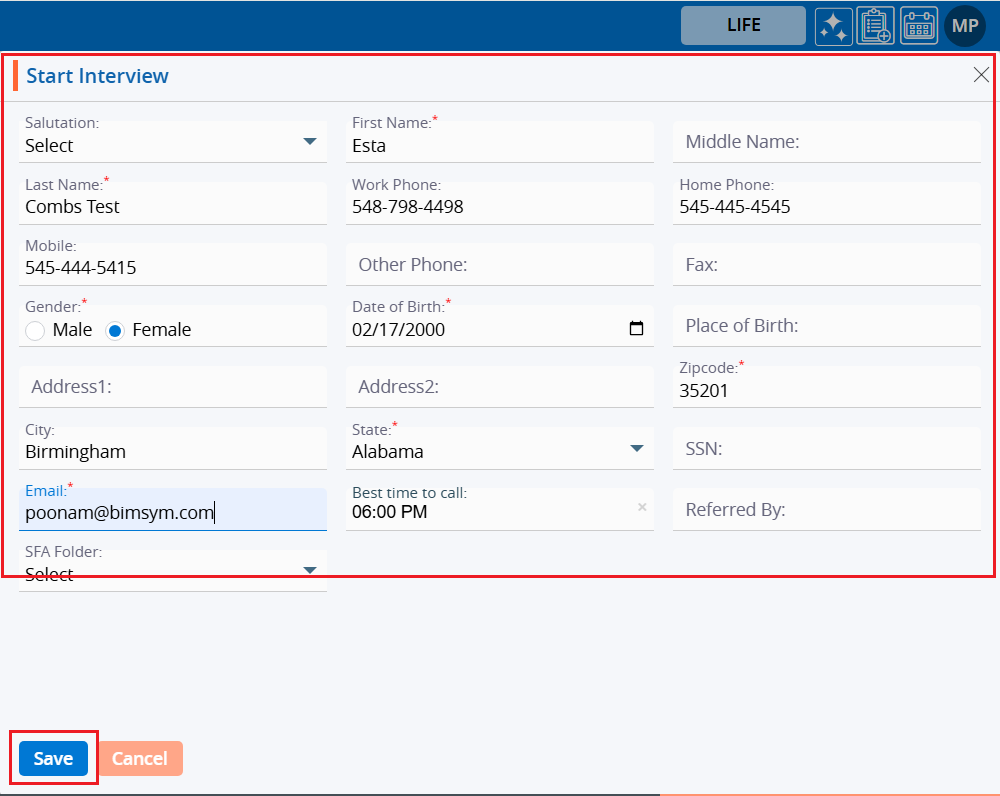The width and height of the screenshot is (1000, 796).
Task: Select the Female gender radio button
Action: pyautogui.click(x=115, y=330)
